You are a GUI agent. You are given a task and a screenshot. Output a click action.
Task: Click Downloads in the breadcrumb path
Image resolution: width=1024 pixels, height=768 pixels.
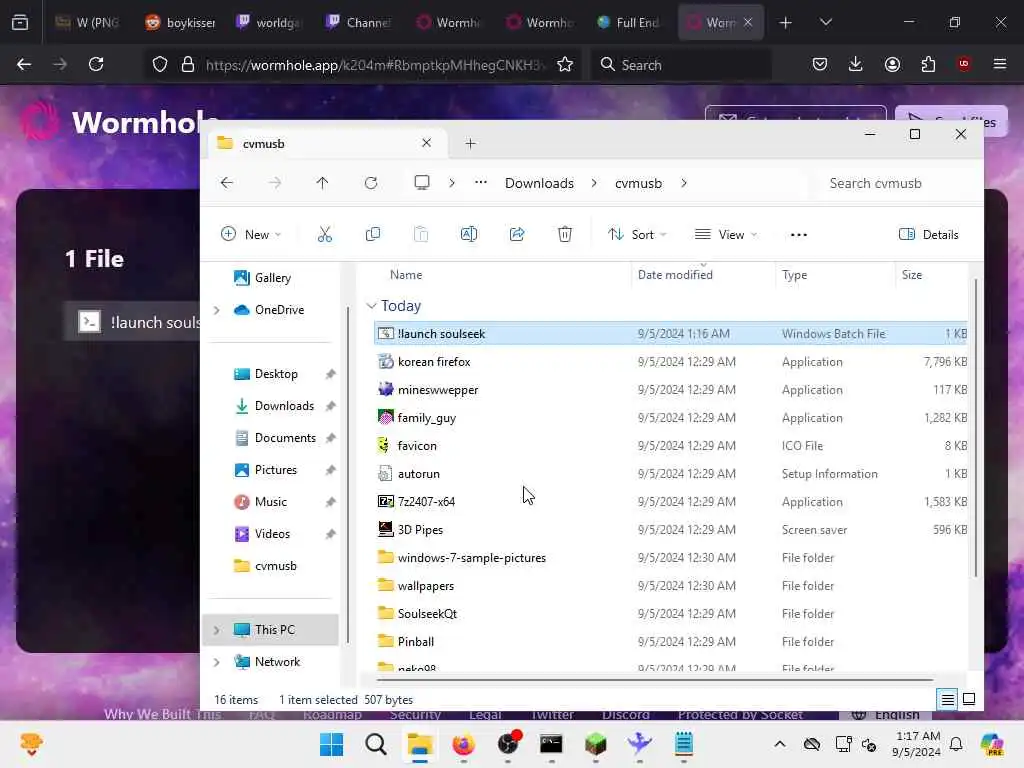coord(539,183)
